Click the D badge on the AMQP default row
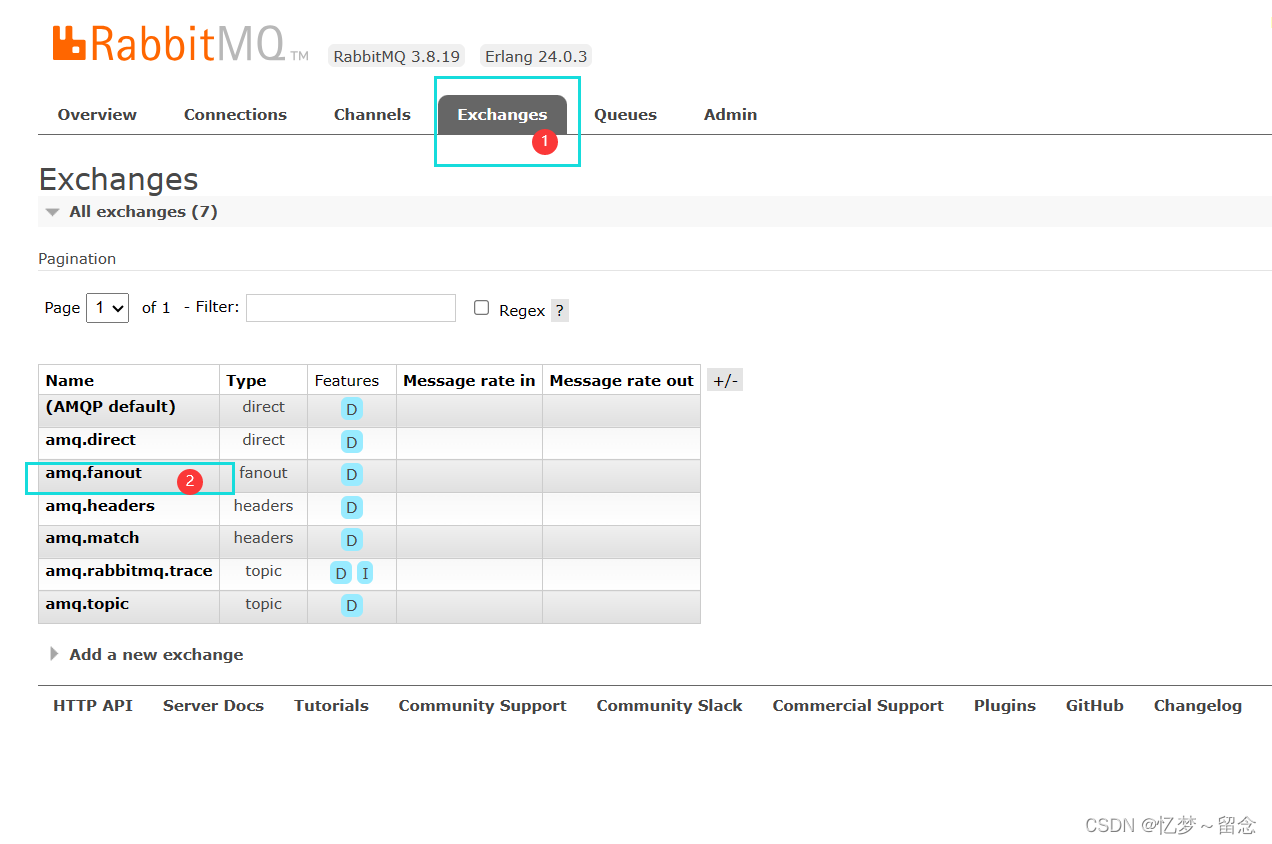 [351, 409]
